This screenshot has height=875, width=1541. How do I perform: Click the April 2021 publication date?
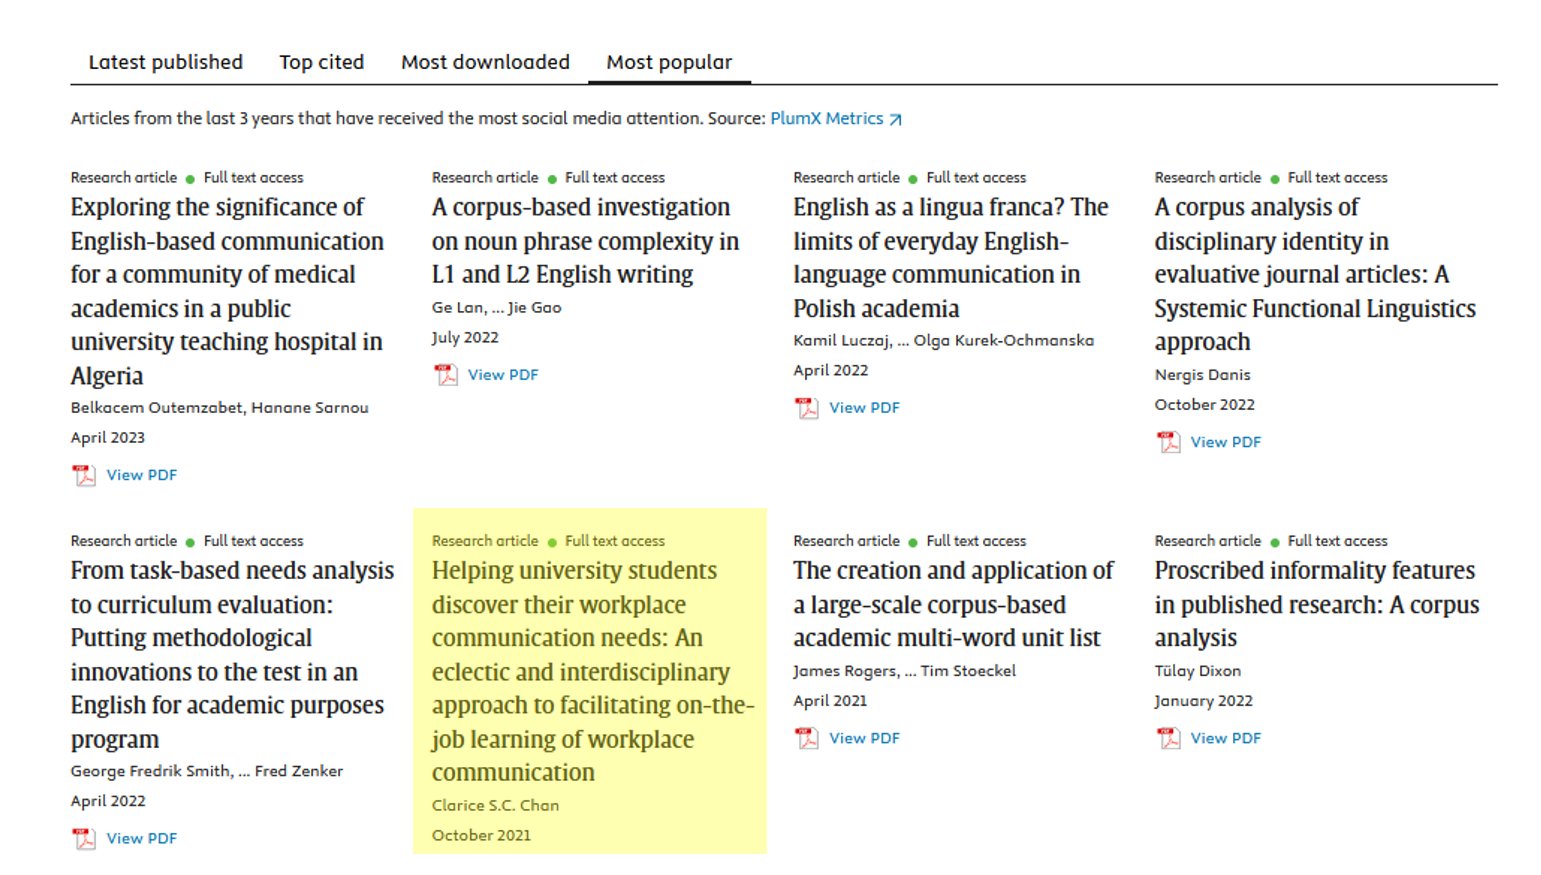[x=830, y=701]
